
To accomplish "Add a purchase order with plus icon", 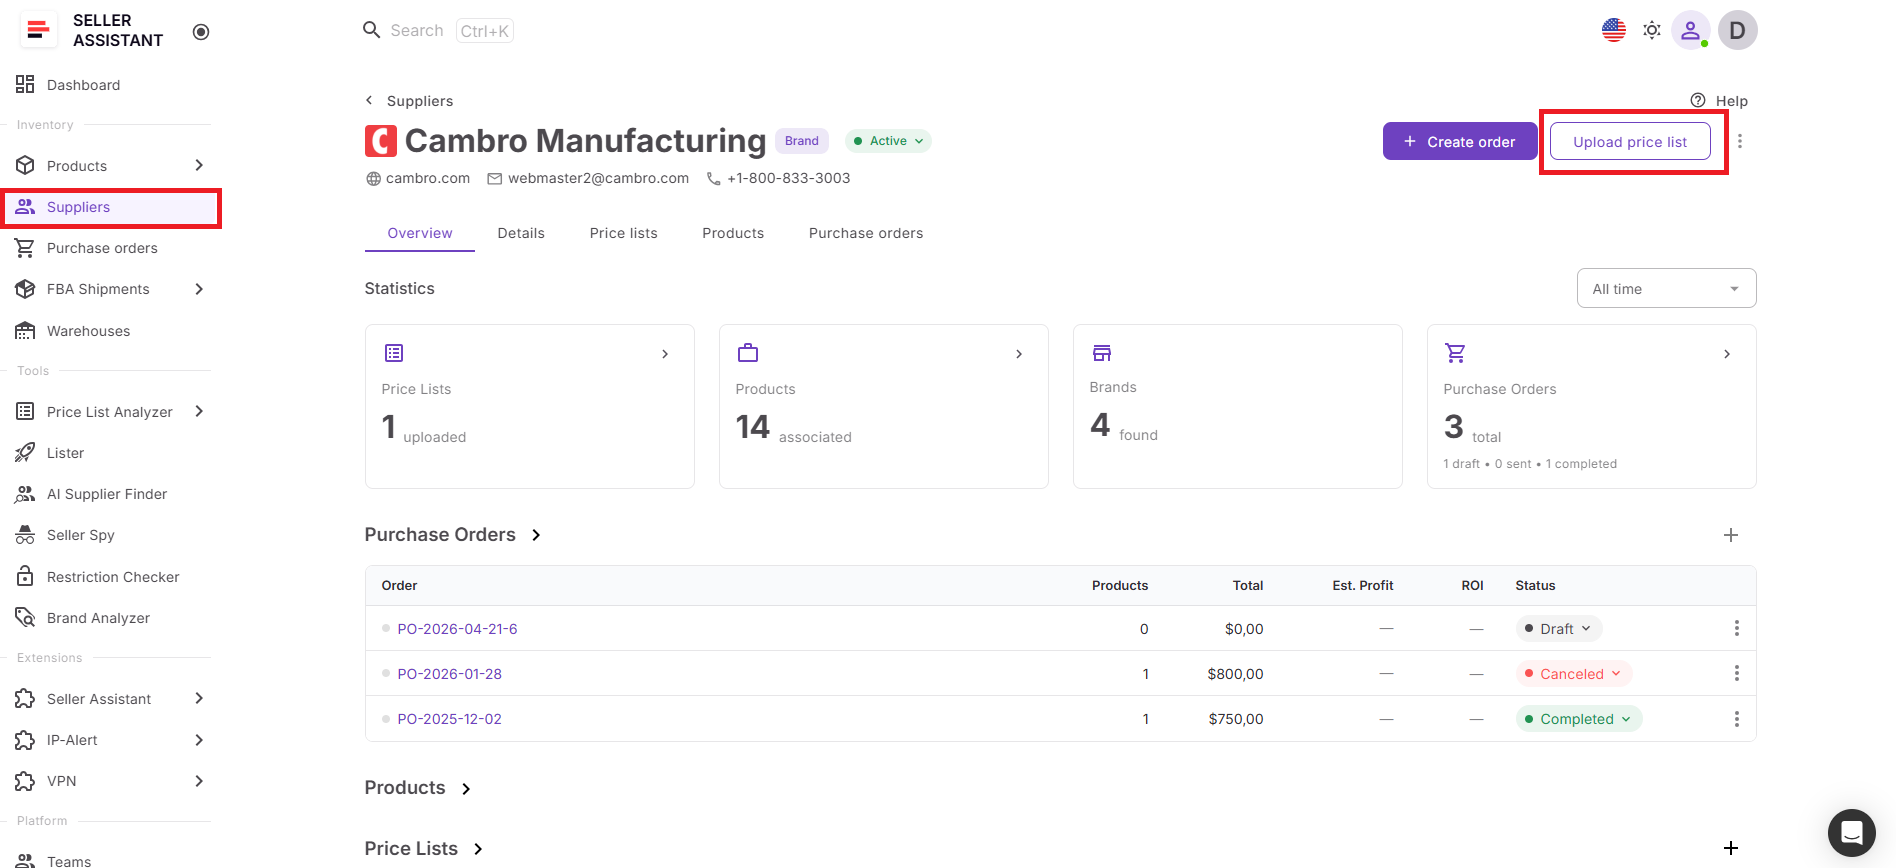I will pos(1731,535).
